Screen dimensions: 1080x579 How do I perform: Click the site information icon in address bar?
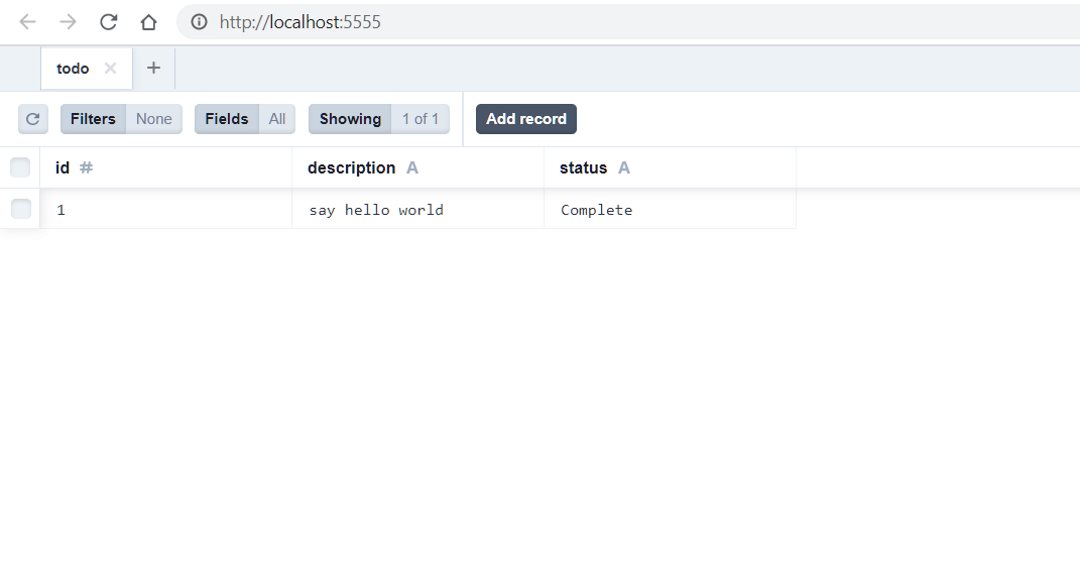point(199,22)
